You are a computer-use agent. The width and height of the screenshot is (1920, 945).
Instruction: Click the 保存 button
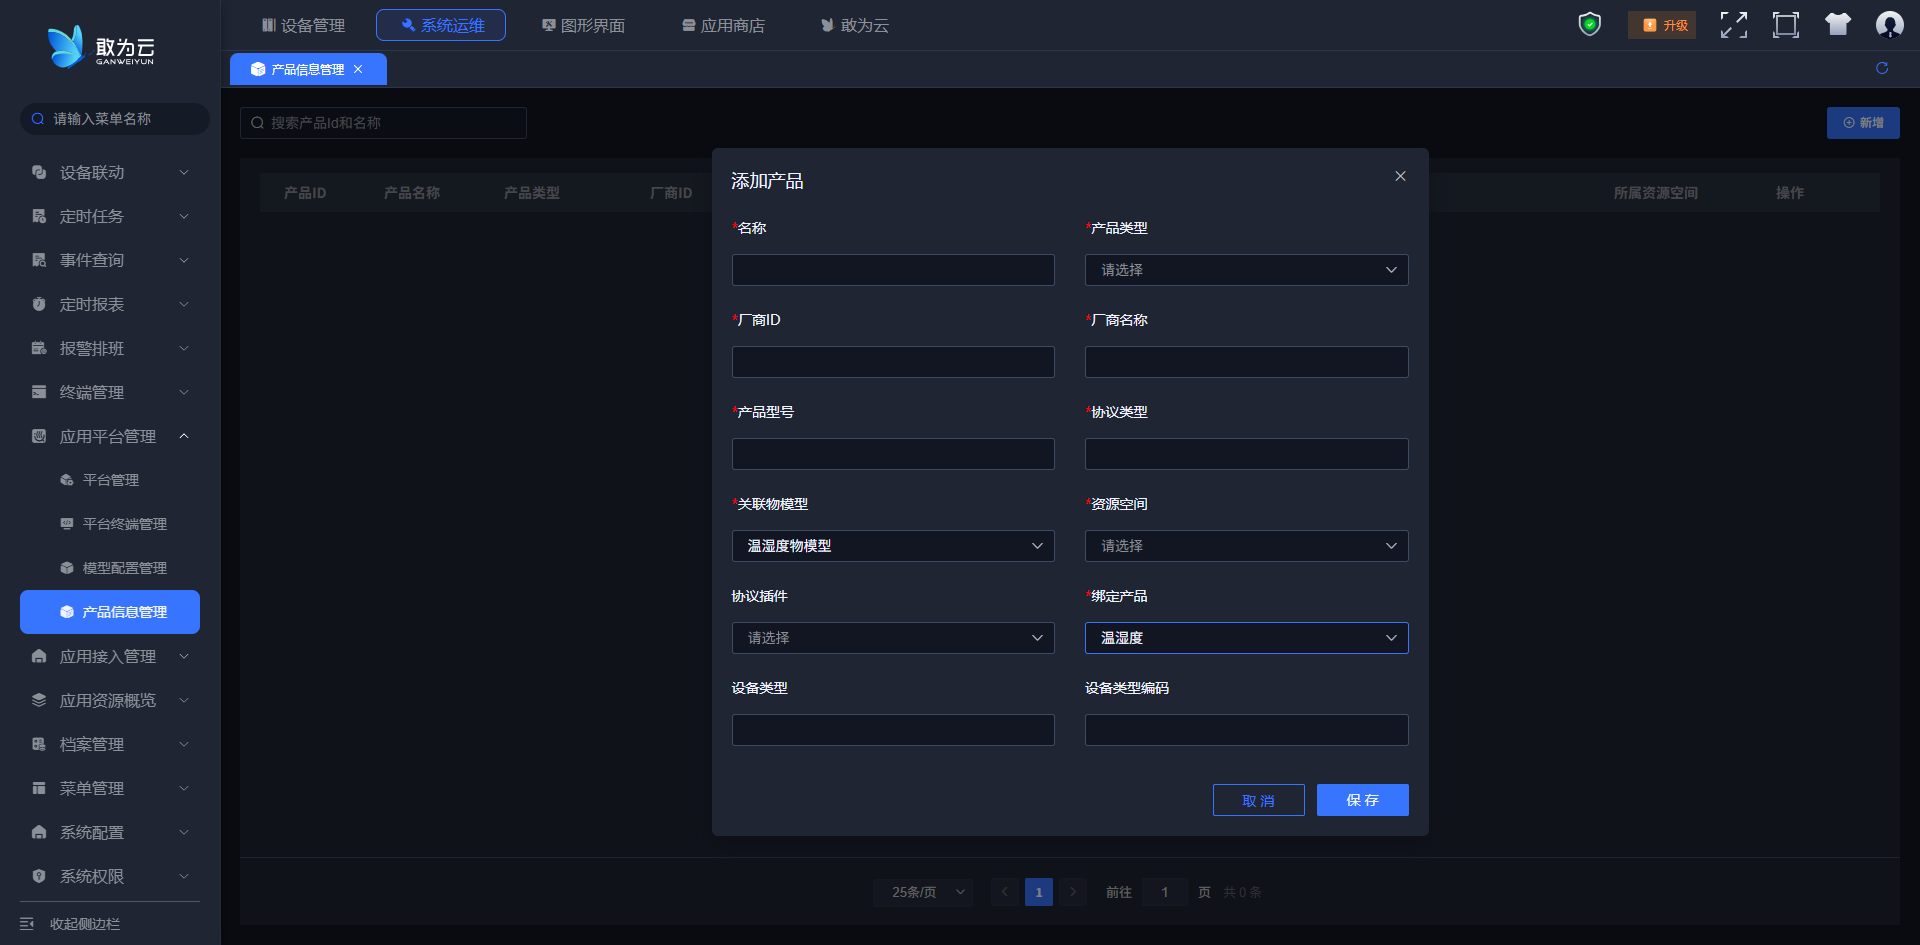coord(1362,800)
